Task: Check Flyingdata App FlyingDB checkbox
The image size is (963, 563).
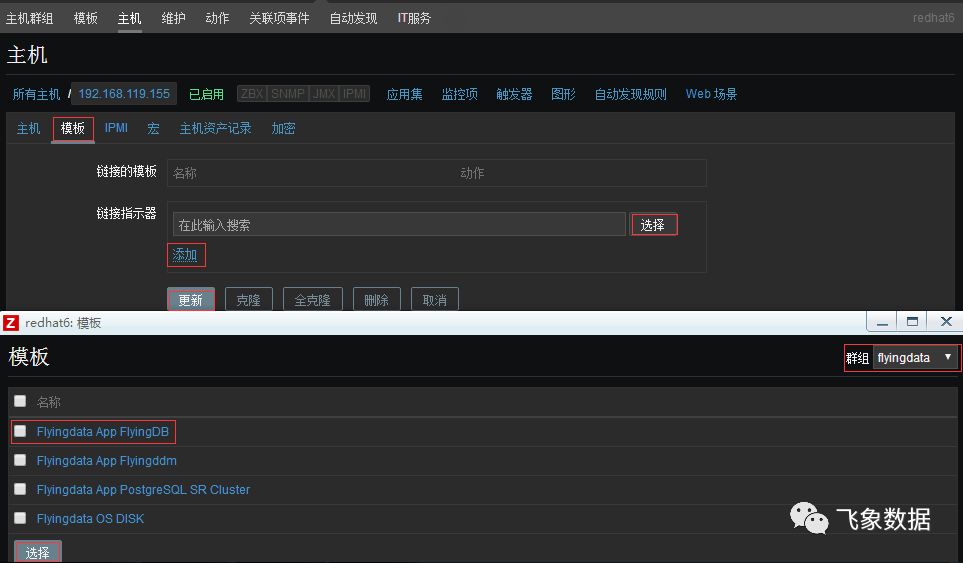Action: pyautogui.click(x=20, y=431)
